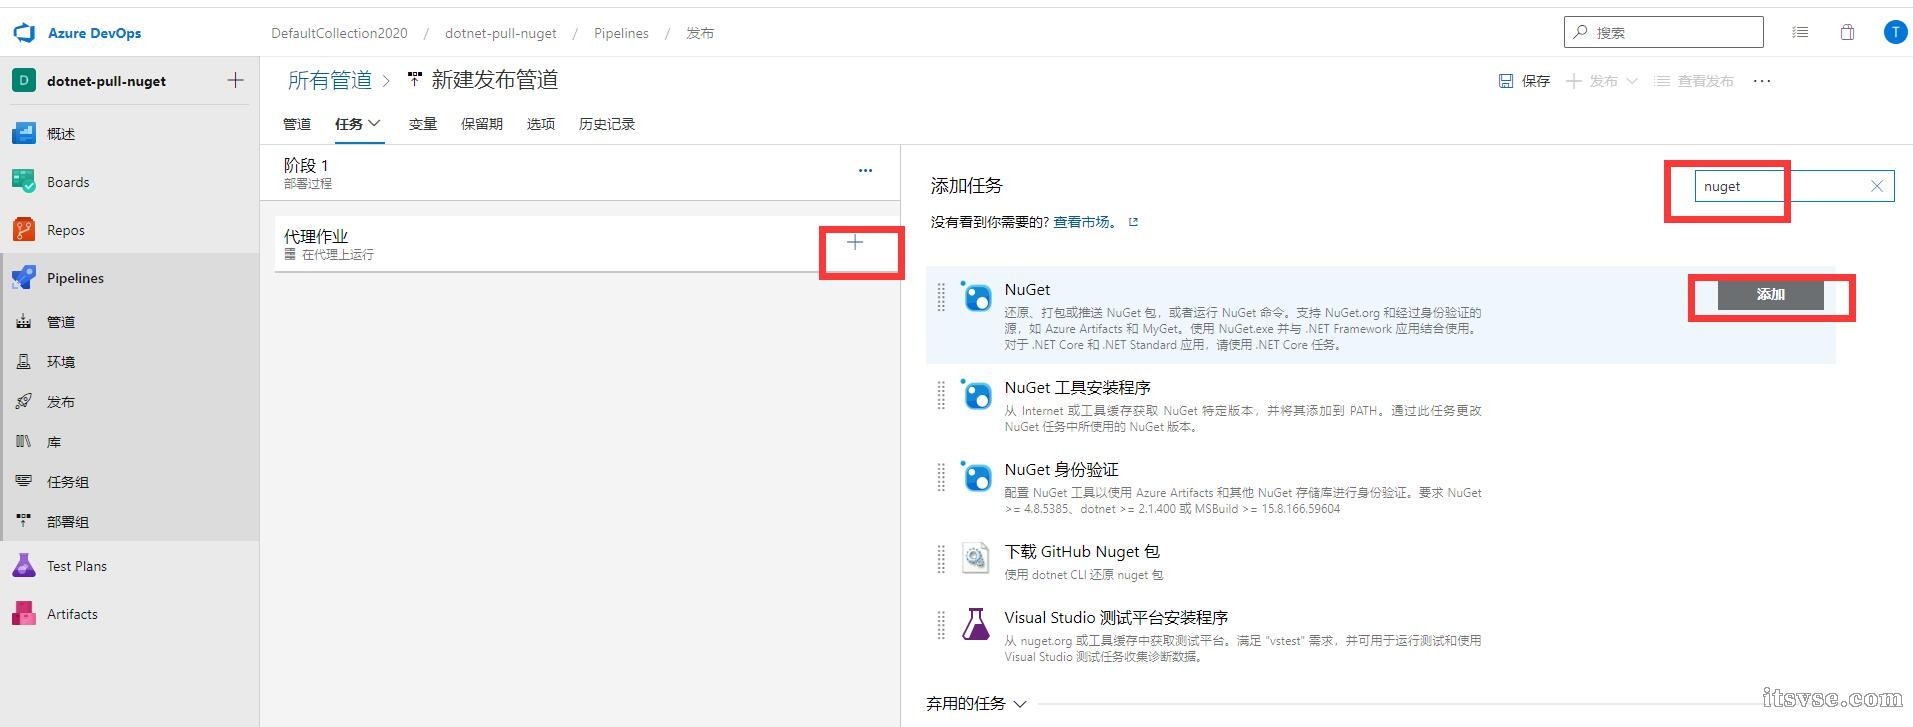
Task: Open the user profile avatar T
Action: 1895,32
